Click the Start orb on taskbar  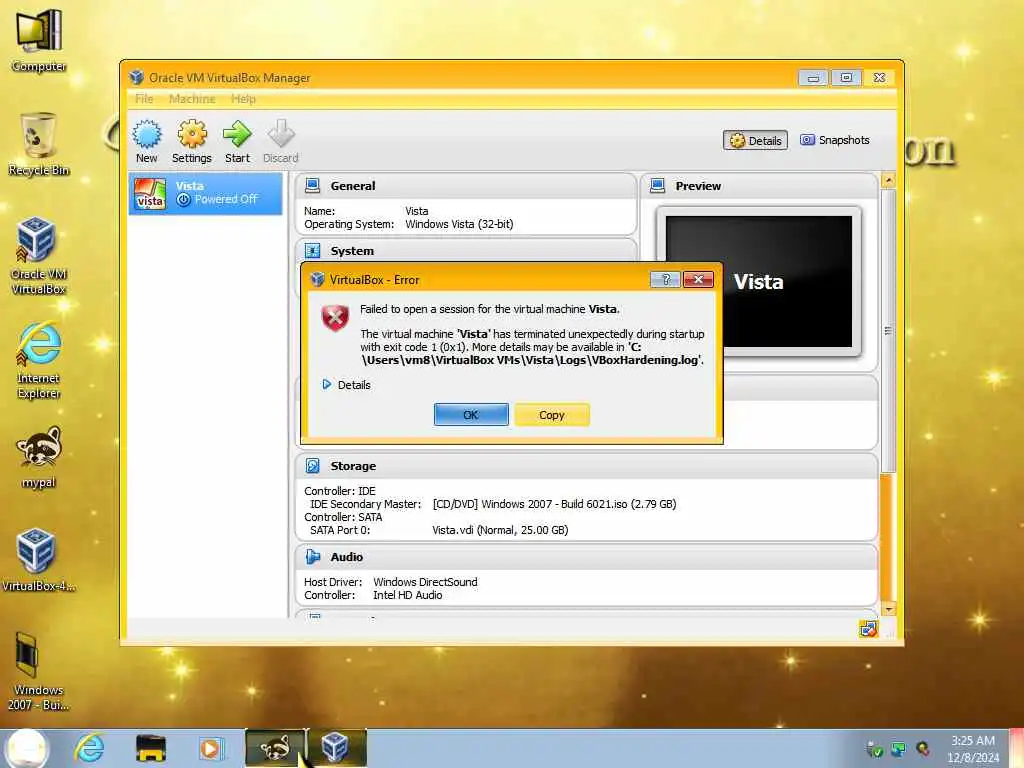[27, 748]
